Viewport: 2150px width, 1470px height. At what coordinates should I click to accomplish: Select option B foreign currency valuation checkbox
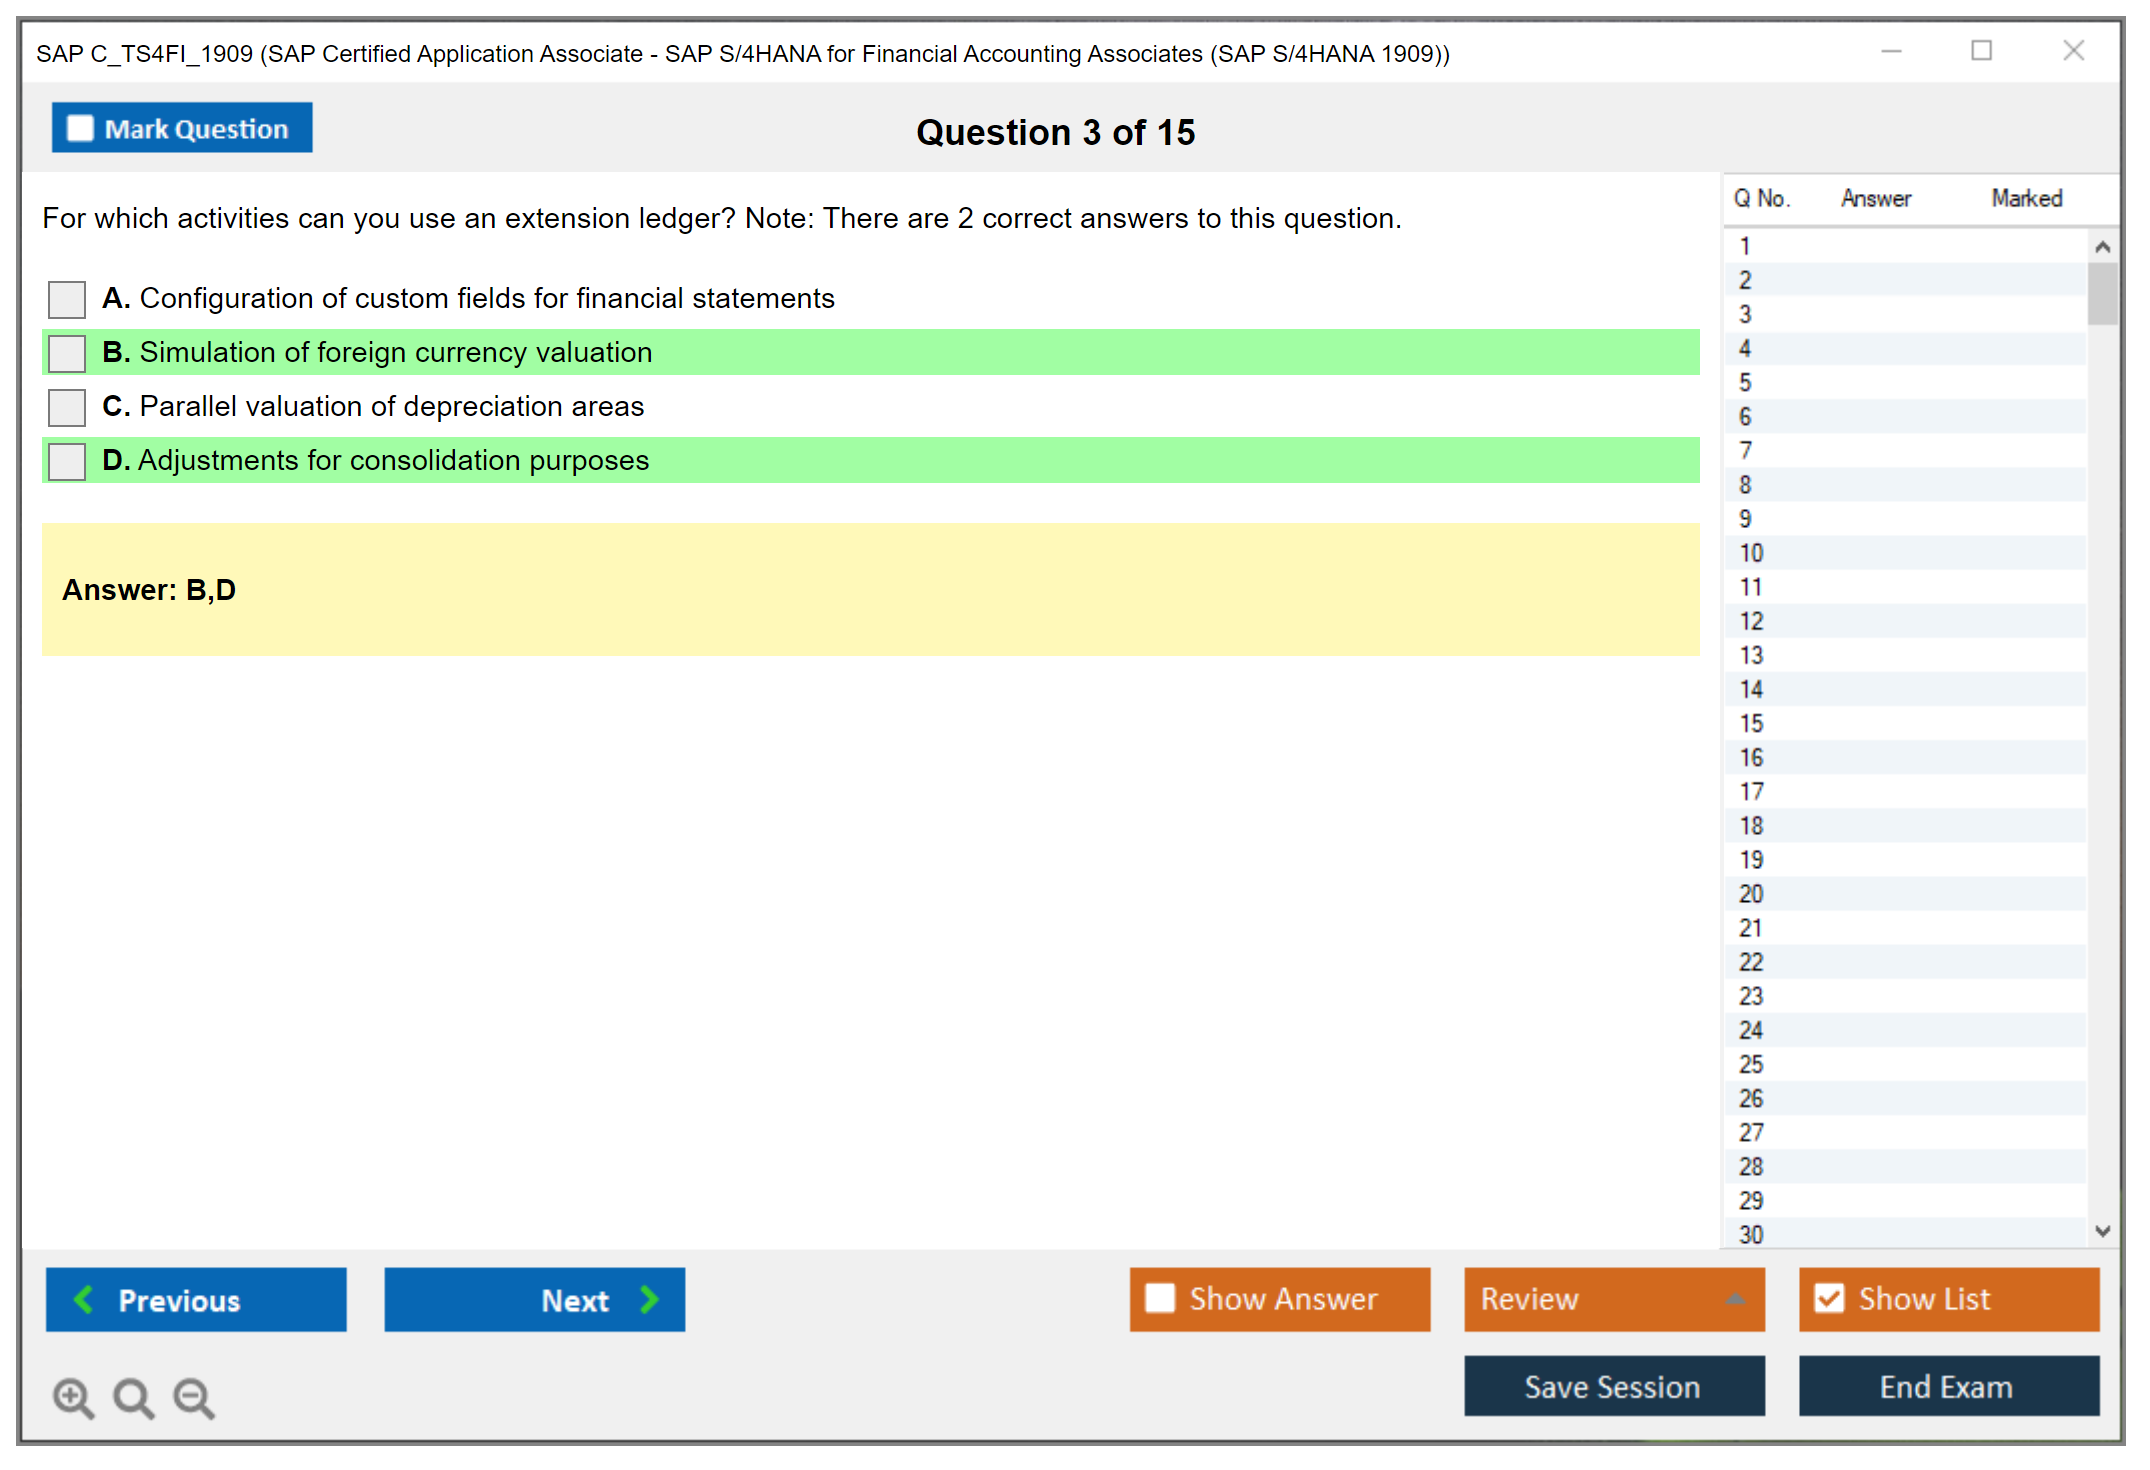point(67,353)
